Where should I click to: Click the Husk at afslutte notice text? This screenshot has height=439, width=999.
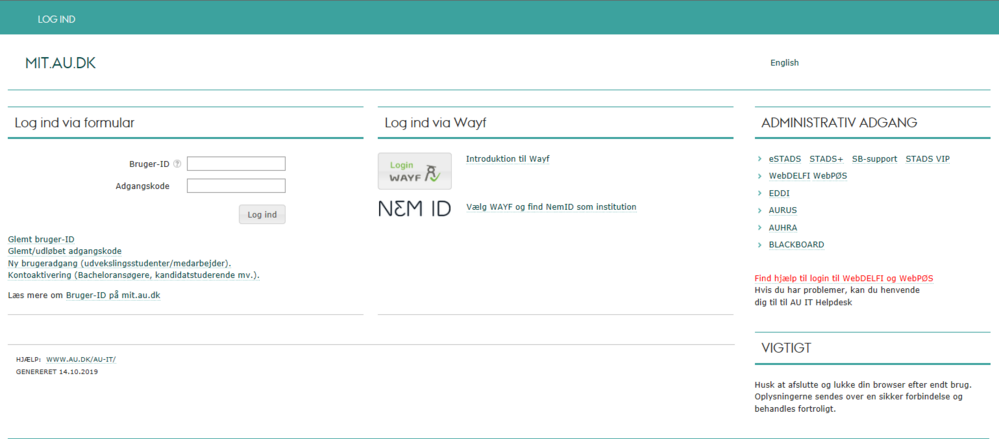tap(863, 397)
